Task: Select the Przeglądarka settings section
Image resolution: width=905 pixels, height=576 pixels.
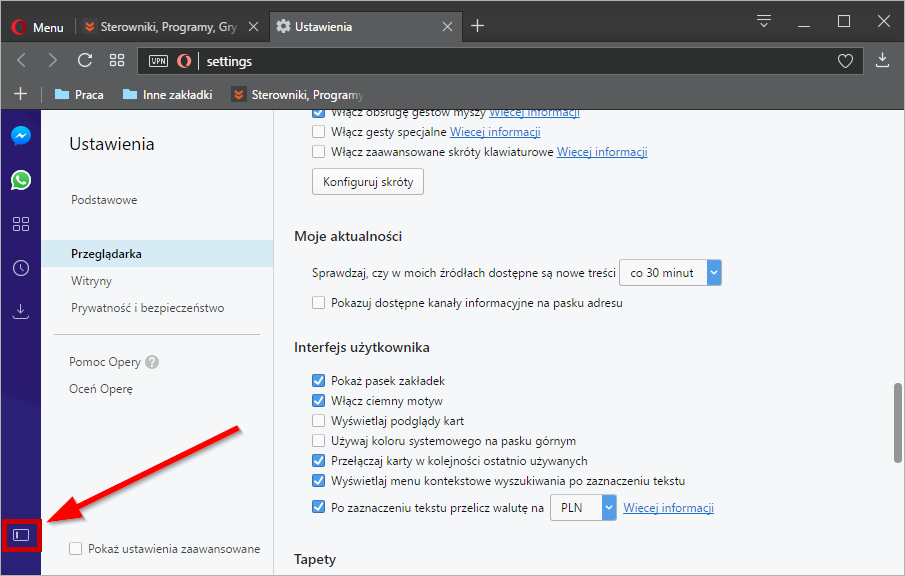Action: [157, 253]
